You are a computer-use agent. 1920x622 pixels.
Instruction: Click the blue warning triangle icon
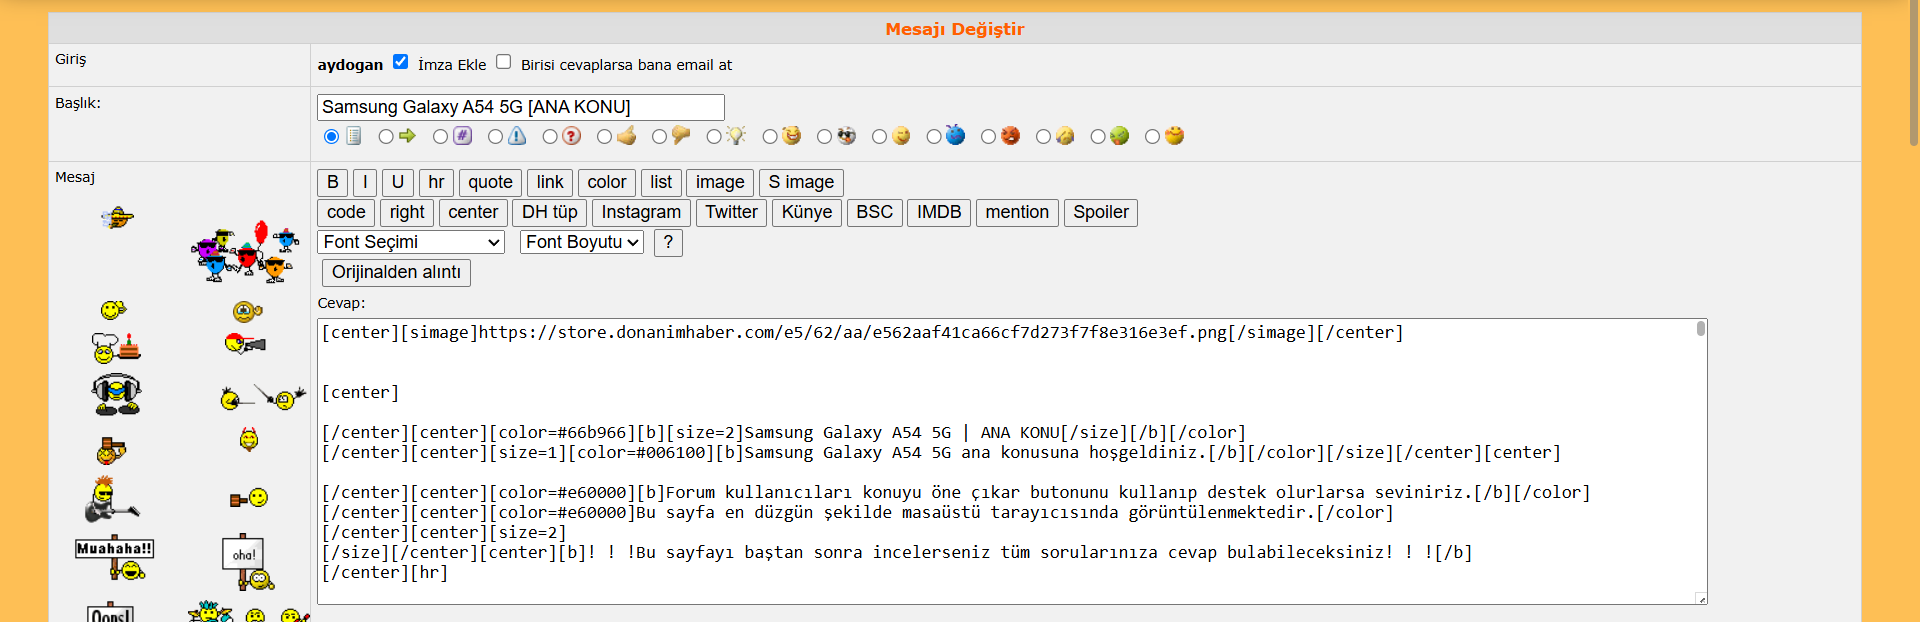[x=517, y=136]
